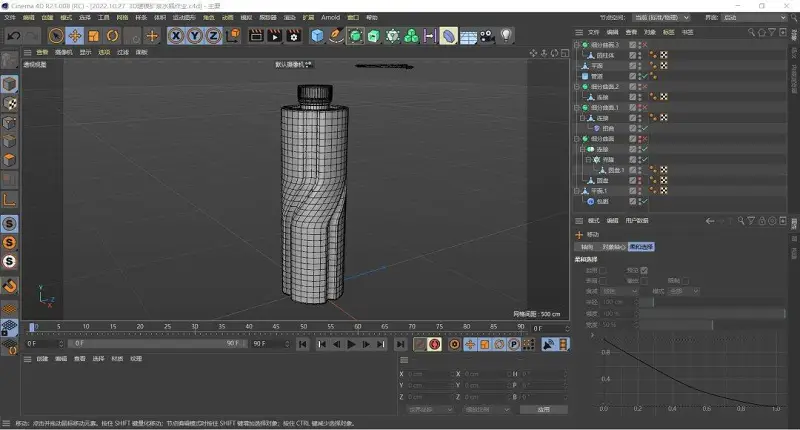800x430 pixels.
Task: Click the Subdivision Surface generator icon
Action: point(355,36)
